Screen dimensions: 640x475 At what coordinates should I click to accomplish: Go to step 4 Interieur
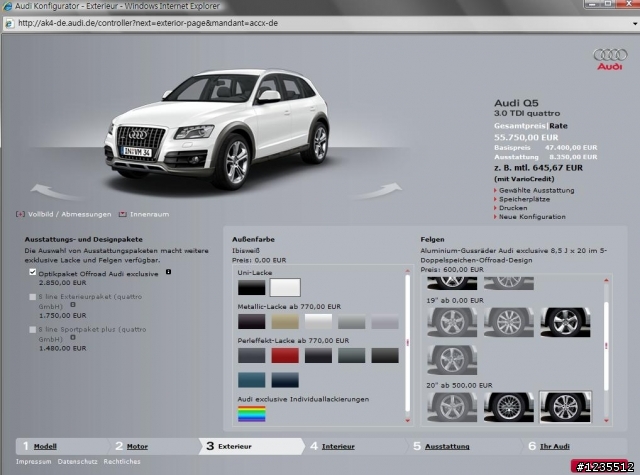[x=338, y=446]
